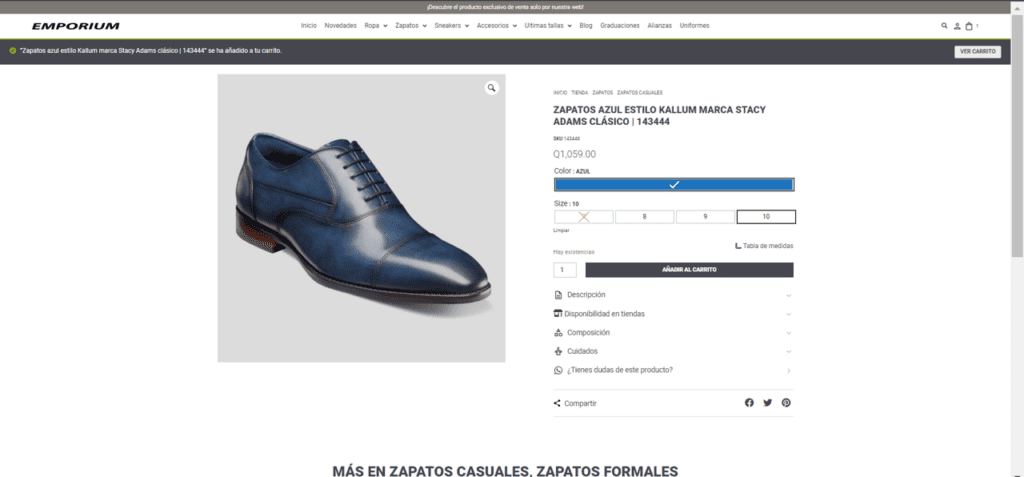Open the shopping bag cart icon

point(969,26)
